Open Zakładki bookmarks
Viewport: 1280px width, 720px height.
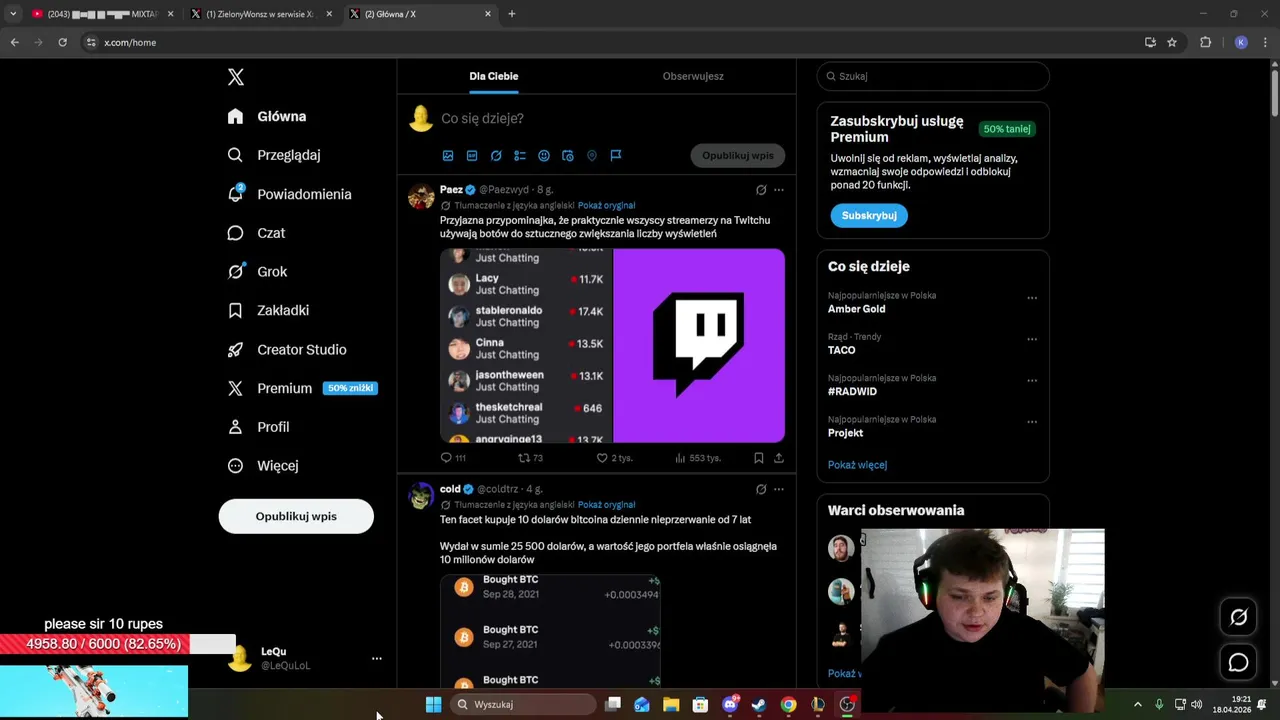tap(268, 311)
